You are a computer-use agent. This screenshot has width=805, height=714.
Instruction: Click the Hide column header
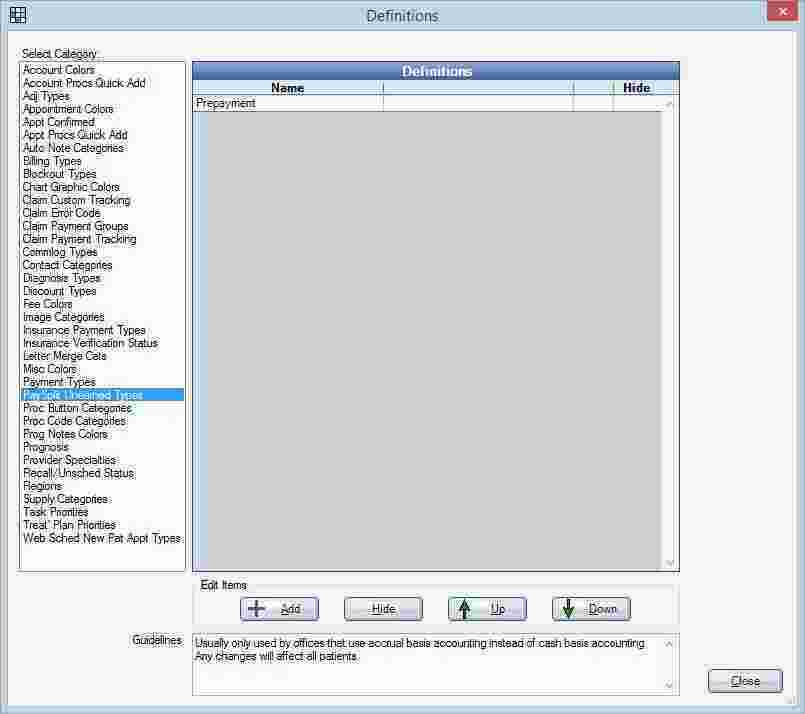pos(636,88)
